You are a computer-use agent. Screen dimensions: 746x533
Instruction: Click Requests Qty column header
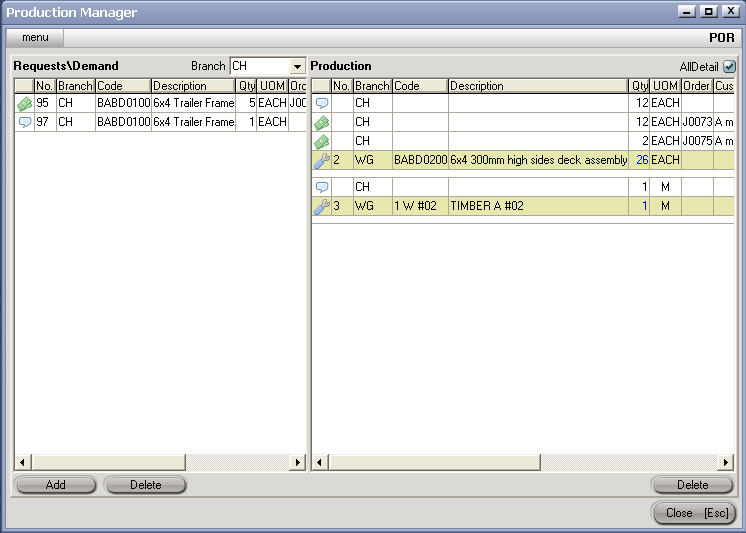pos(246,86)
